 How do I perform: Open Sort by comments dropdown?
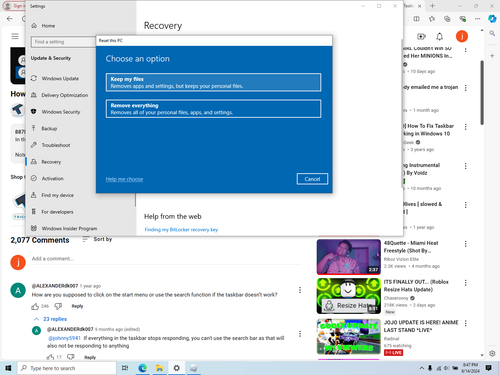point(97,239)
